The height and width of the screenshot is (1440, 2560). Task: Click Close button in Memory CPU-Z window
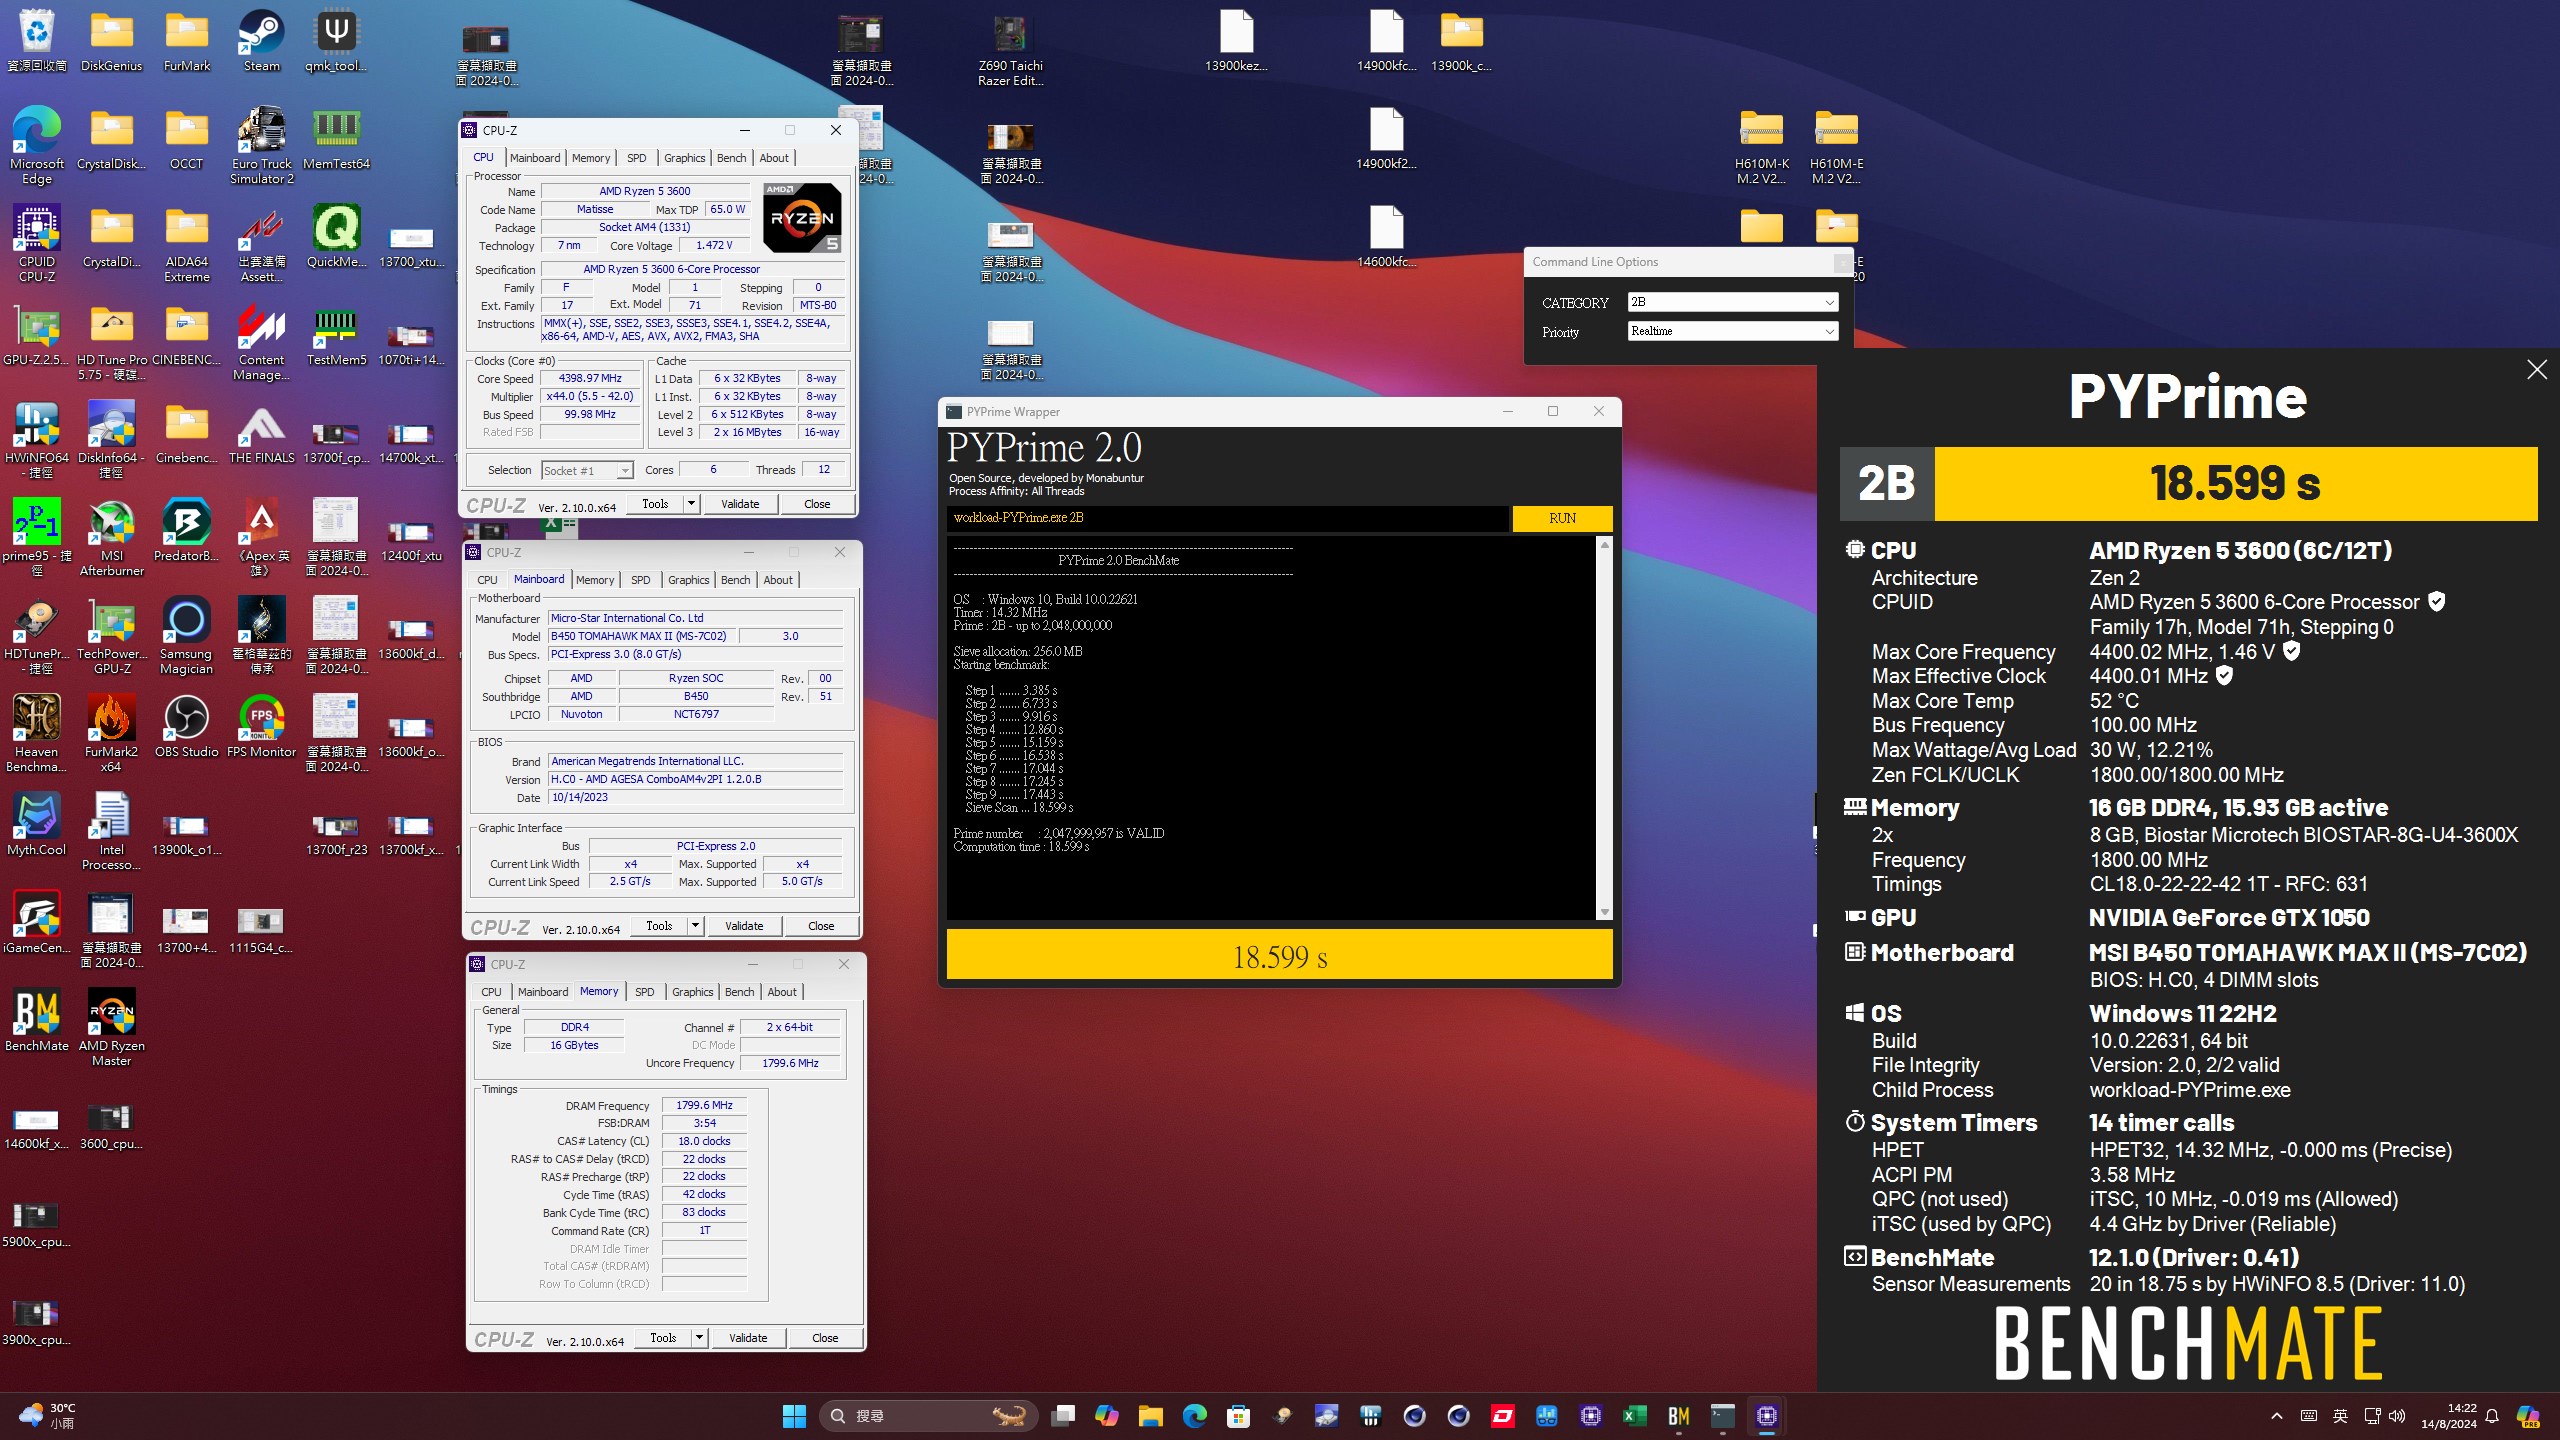(825, 1338)
